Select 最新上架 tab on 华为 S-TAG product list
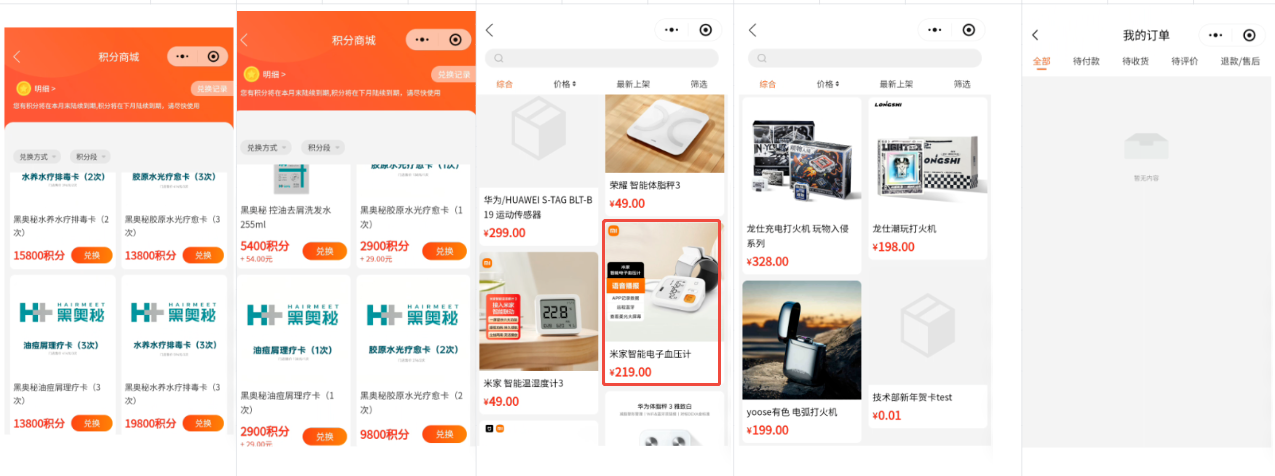The height and width of the screenshot is (476, 1275). pyautogui.click(x=633, y=84)
